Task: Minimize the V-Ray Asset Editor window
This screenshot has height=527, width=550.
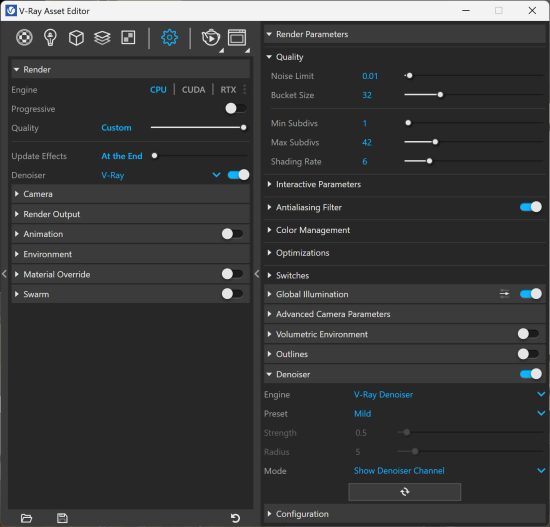Action: click(466, 11)
